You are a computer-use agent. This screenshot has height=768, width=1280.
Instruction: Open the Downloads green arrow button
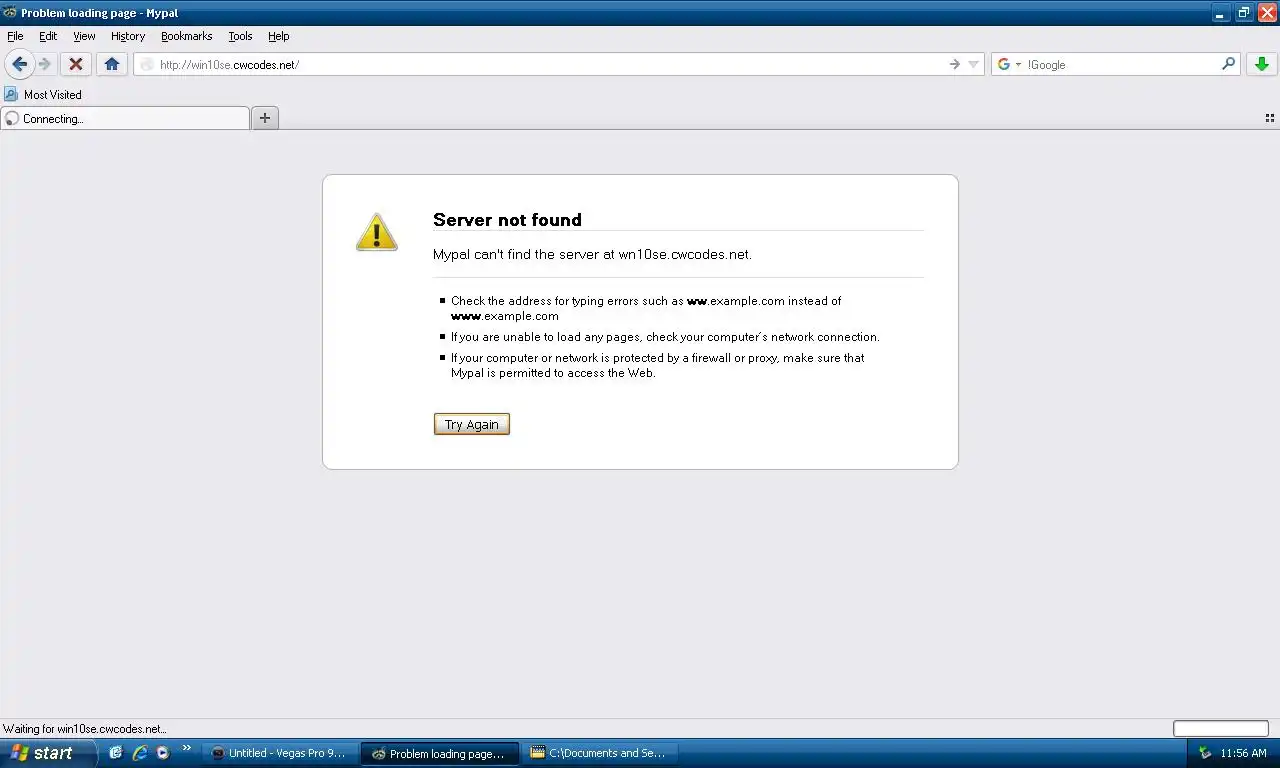point(1261,64)
